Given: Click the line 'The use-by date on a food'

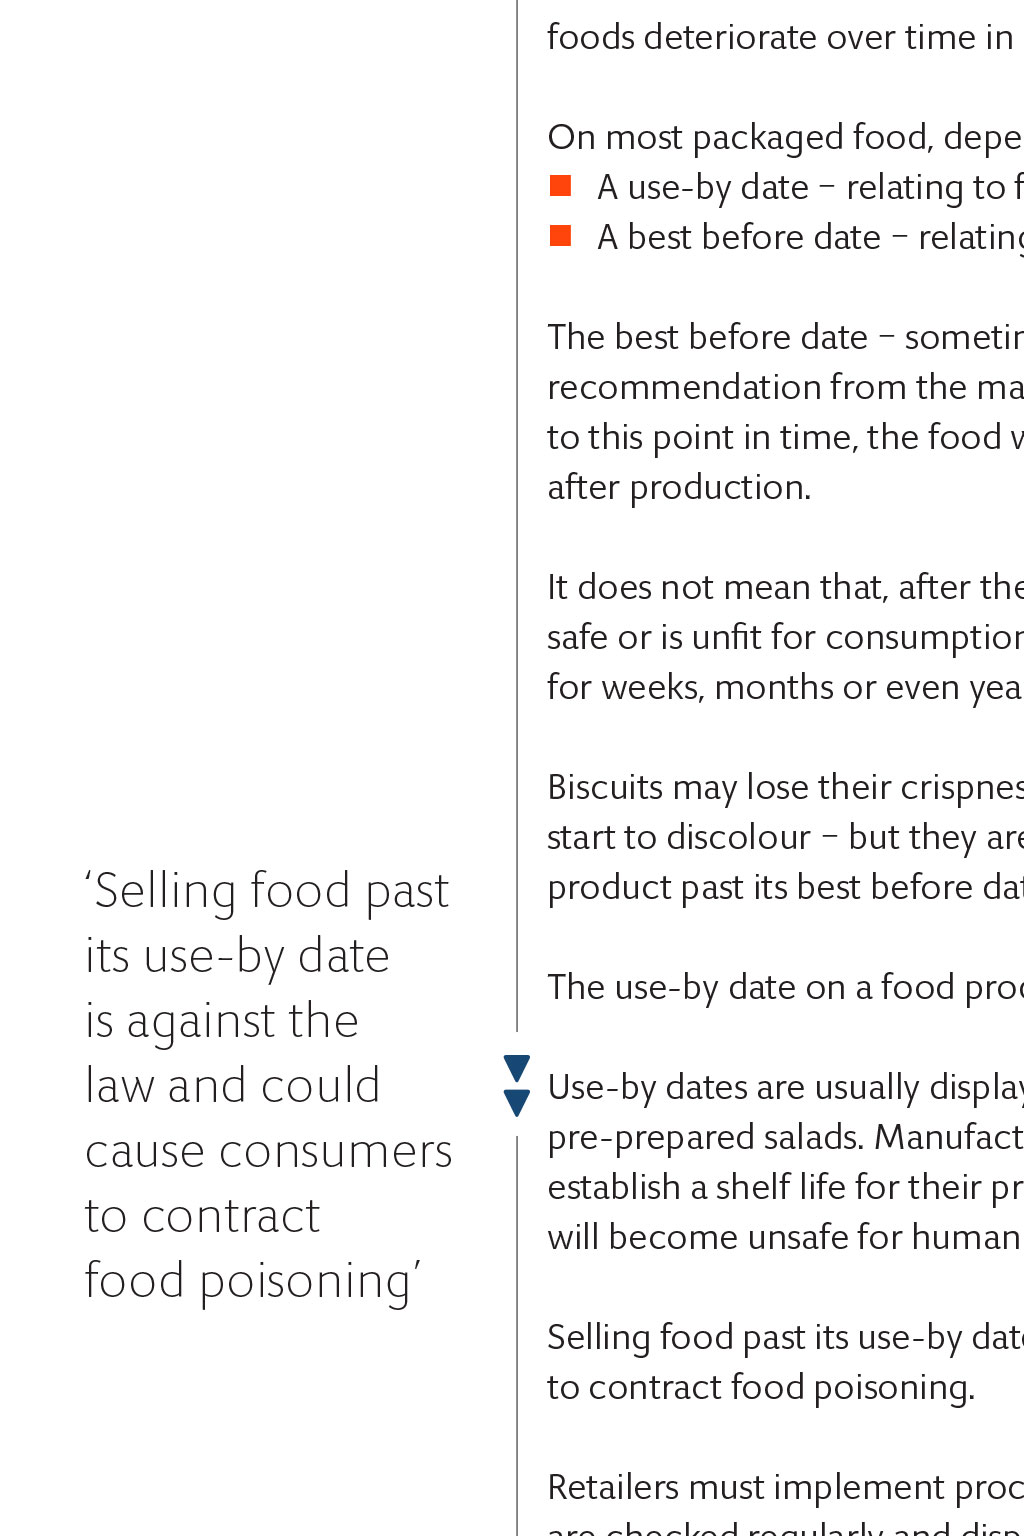Looking at the screenshot, I should [786, 987].
